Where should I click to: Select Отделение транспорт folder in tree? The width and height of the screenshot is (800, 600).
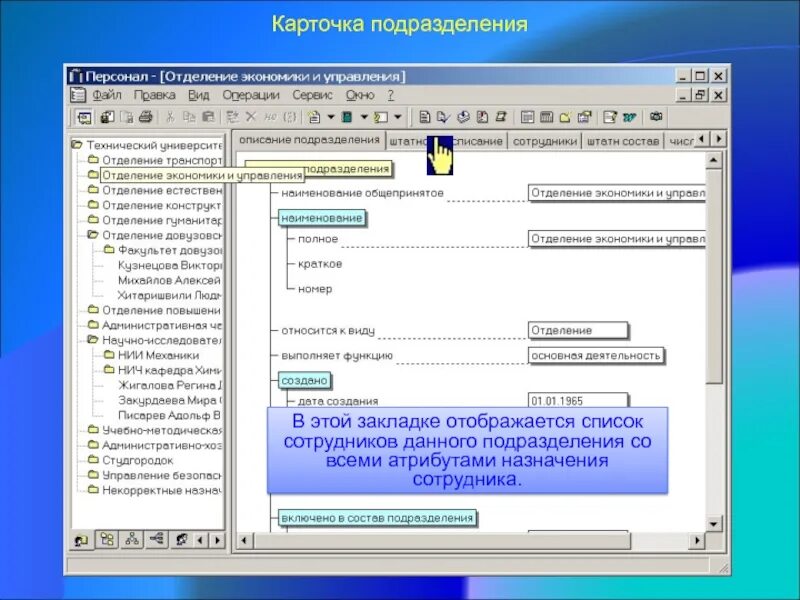point(162,160)
